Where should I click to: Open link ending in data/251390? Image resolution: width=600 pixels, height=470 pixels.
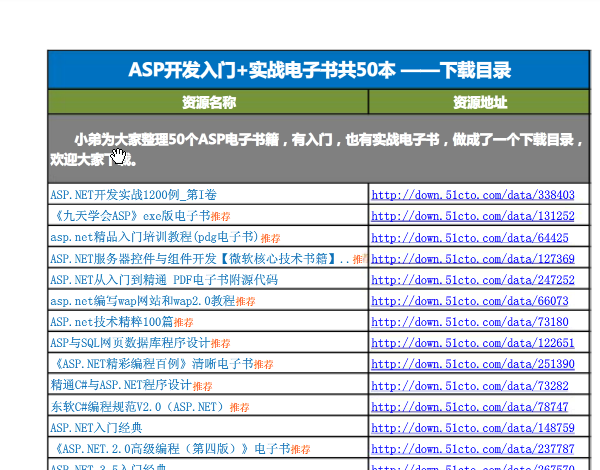473,364
